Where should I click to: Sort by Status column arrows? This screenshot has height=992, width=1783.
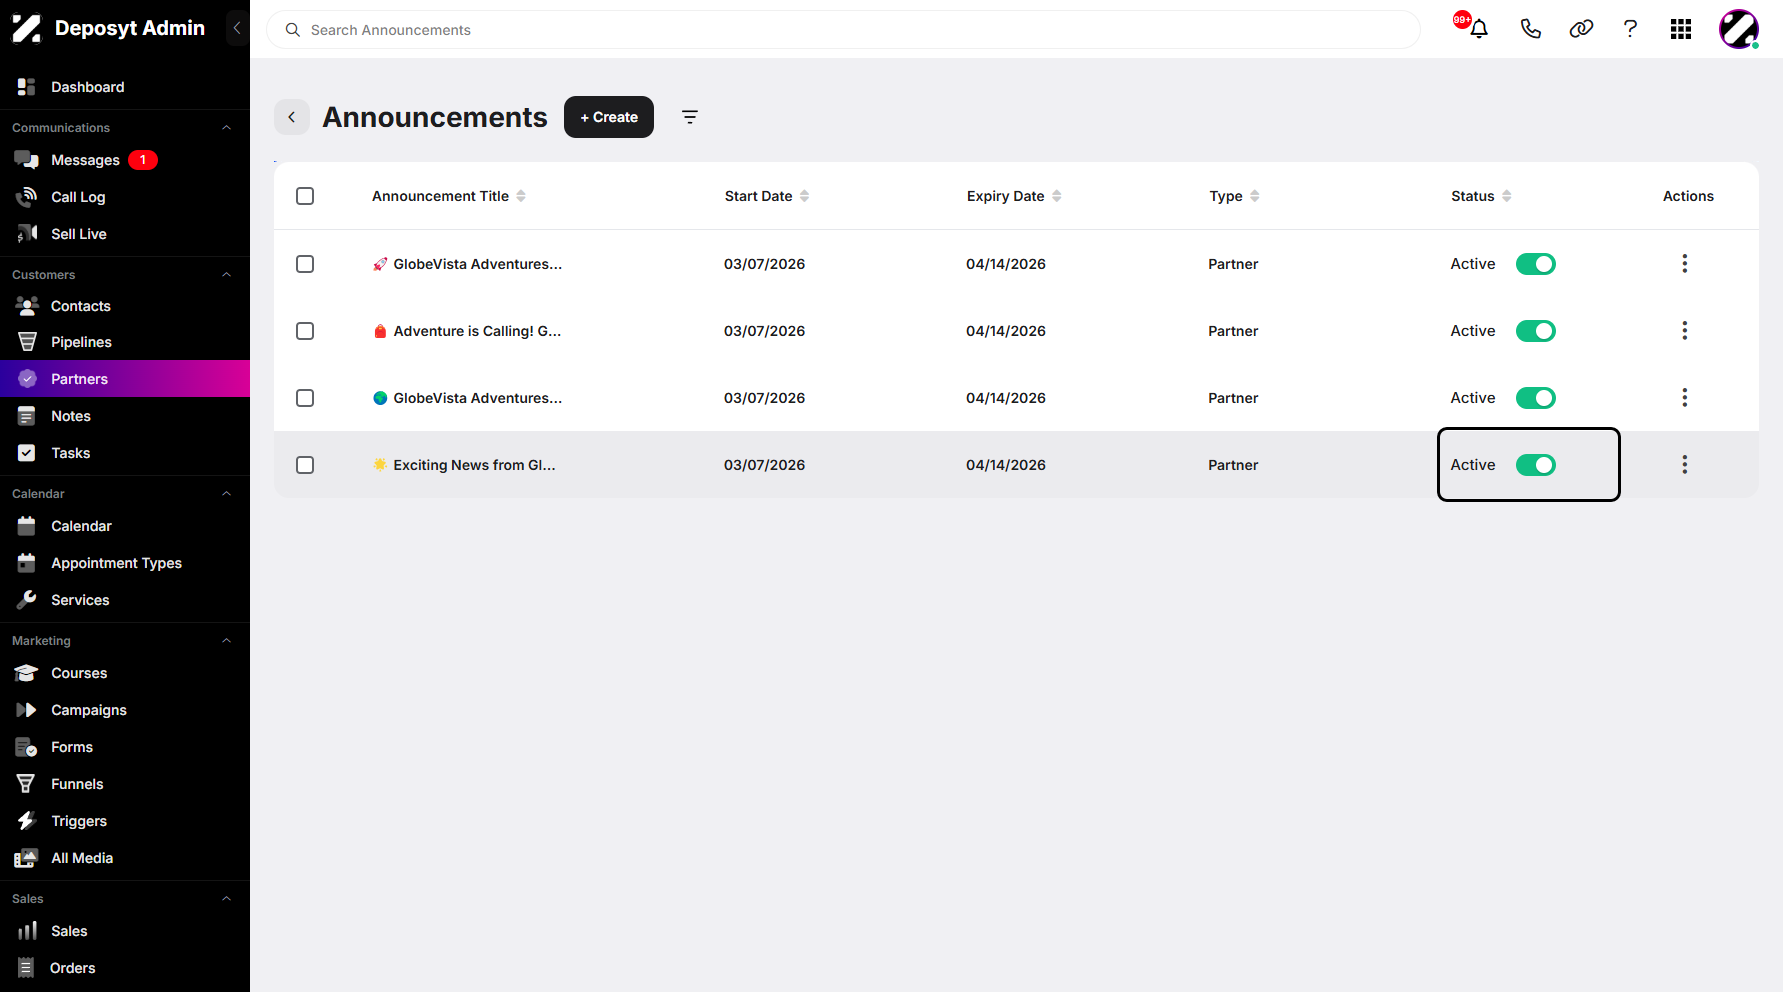pos(1507,196)
